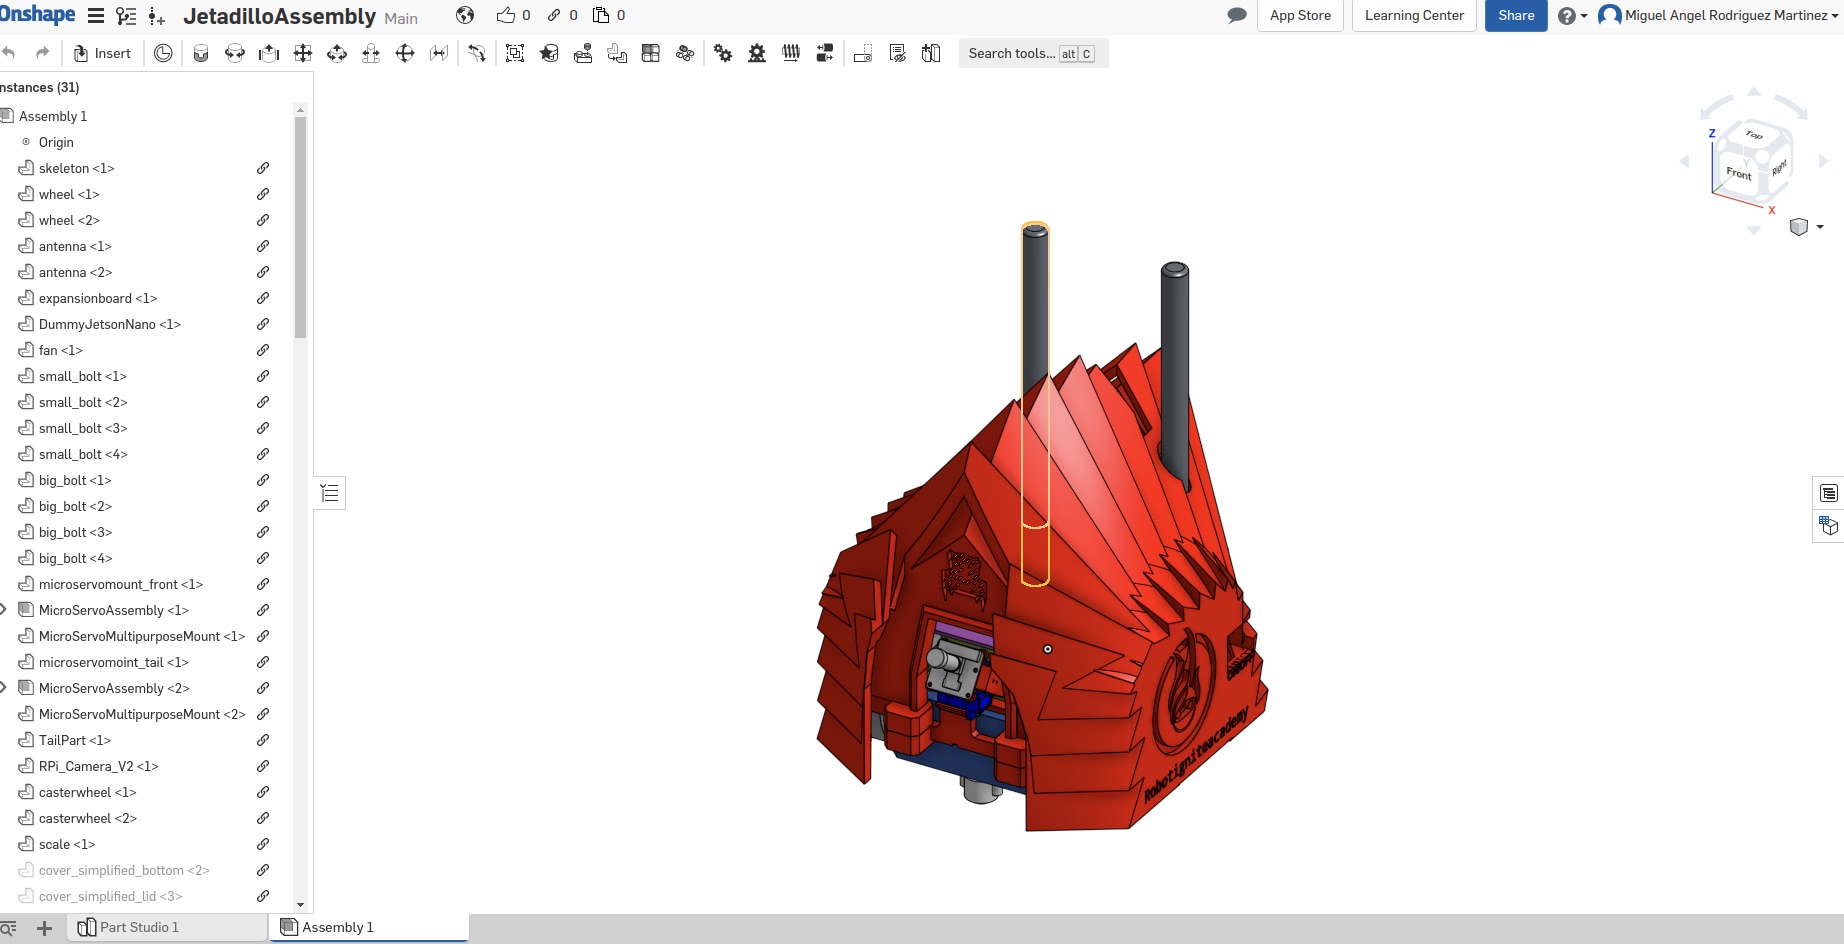
Task: Rotate view left with view cube left arrow
Action: (1685, 161)
